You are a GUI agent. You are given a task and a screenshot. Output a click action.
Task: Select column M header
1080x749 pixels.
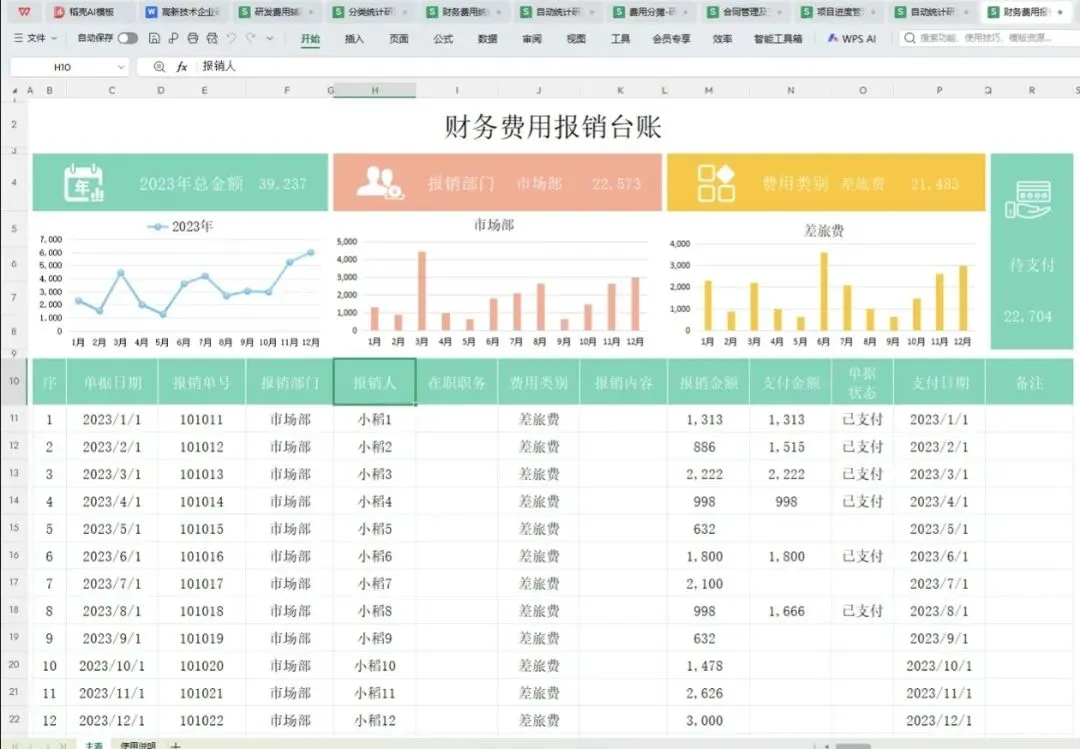pos(708,90)
